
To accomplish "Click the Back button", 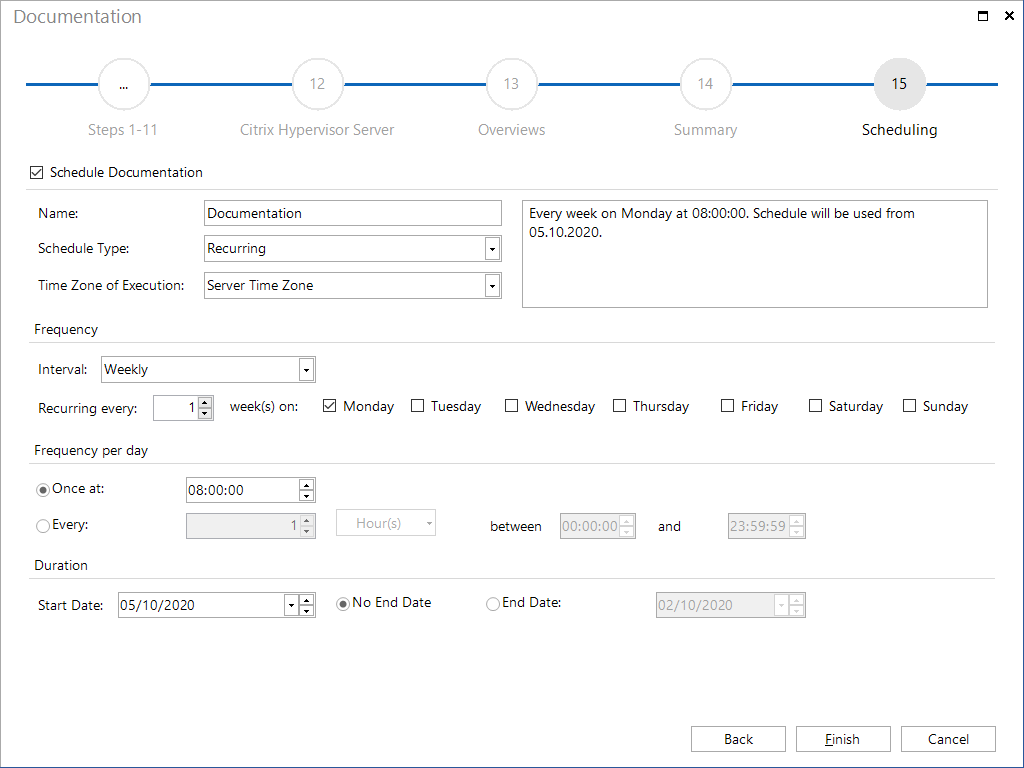I will click(x=738, y=739).
